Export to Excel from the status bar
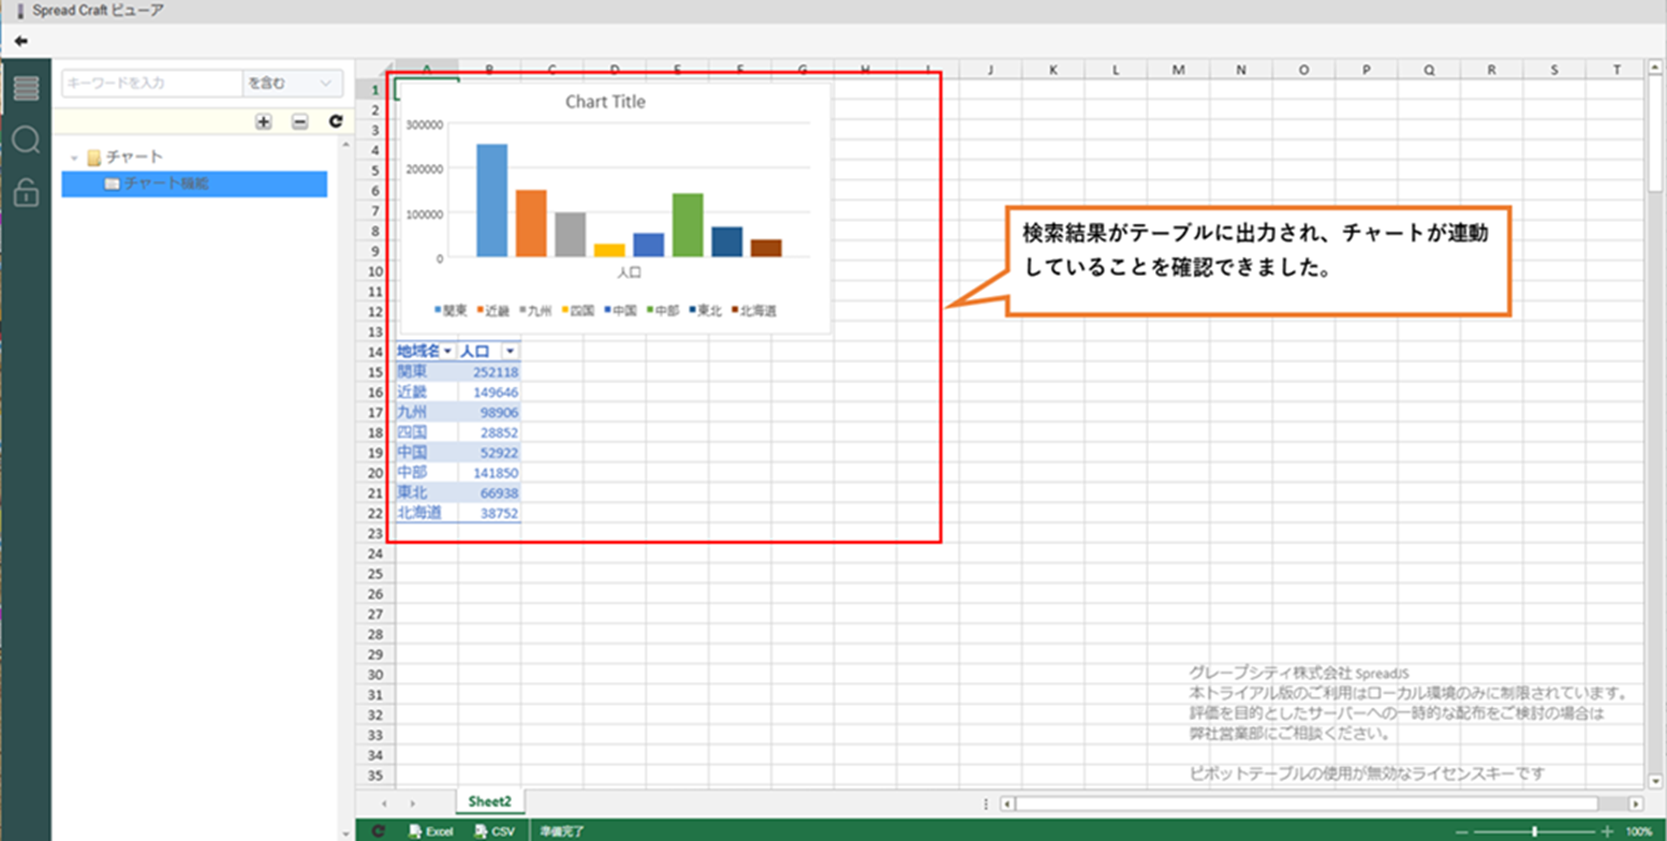The width and height of the screenshot is (1667, 841). (x=431, y=831)
